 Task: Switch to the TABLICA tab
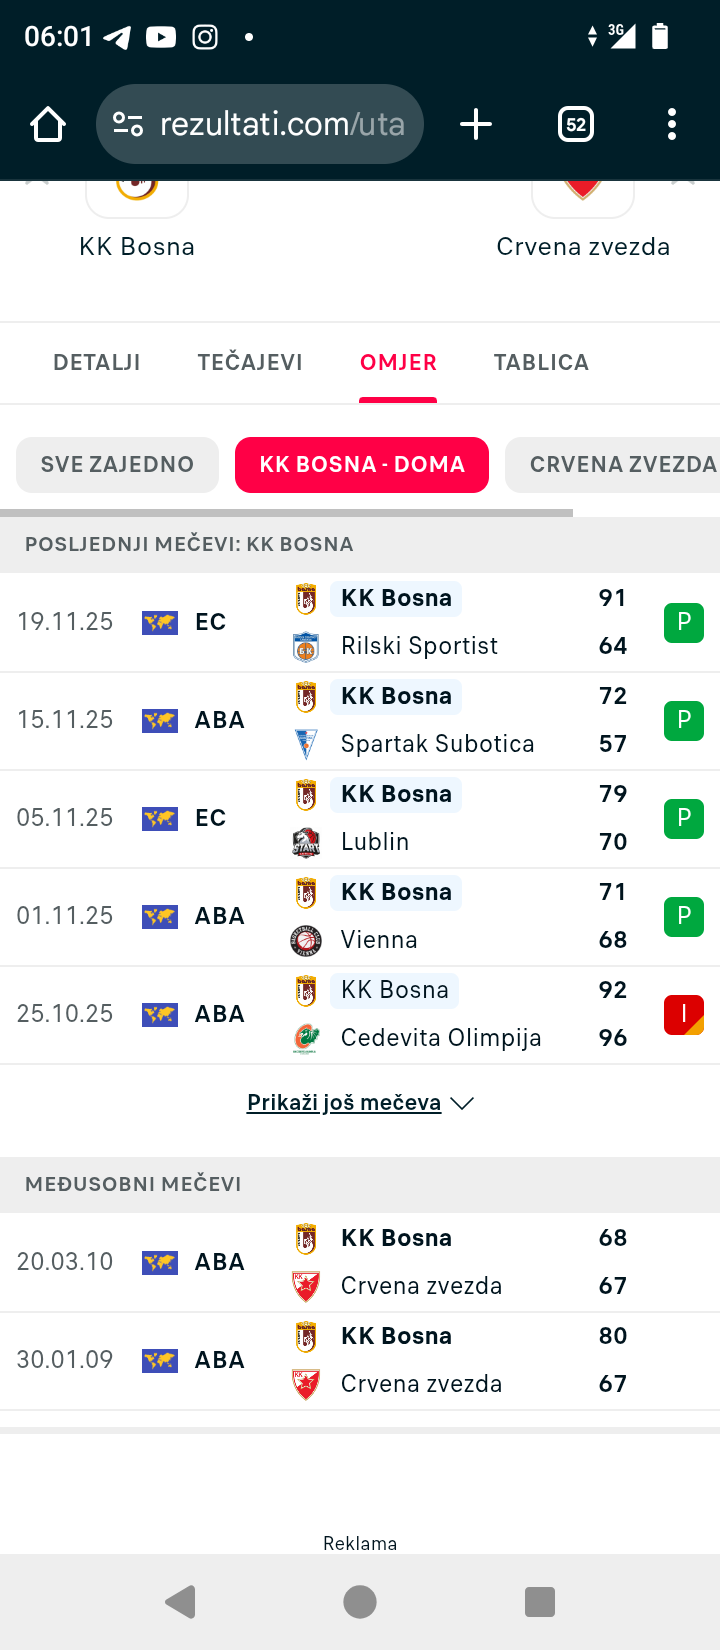point(541,363)
